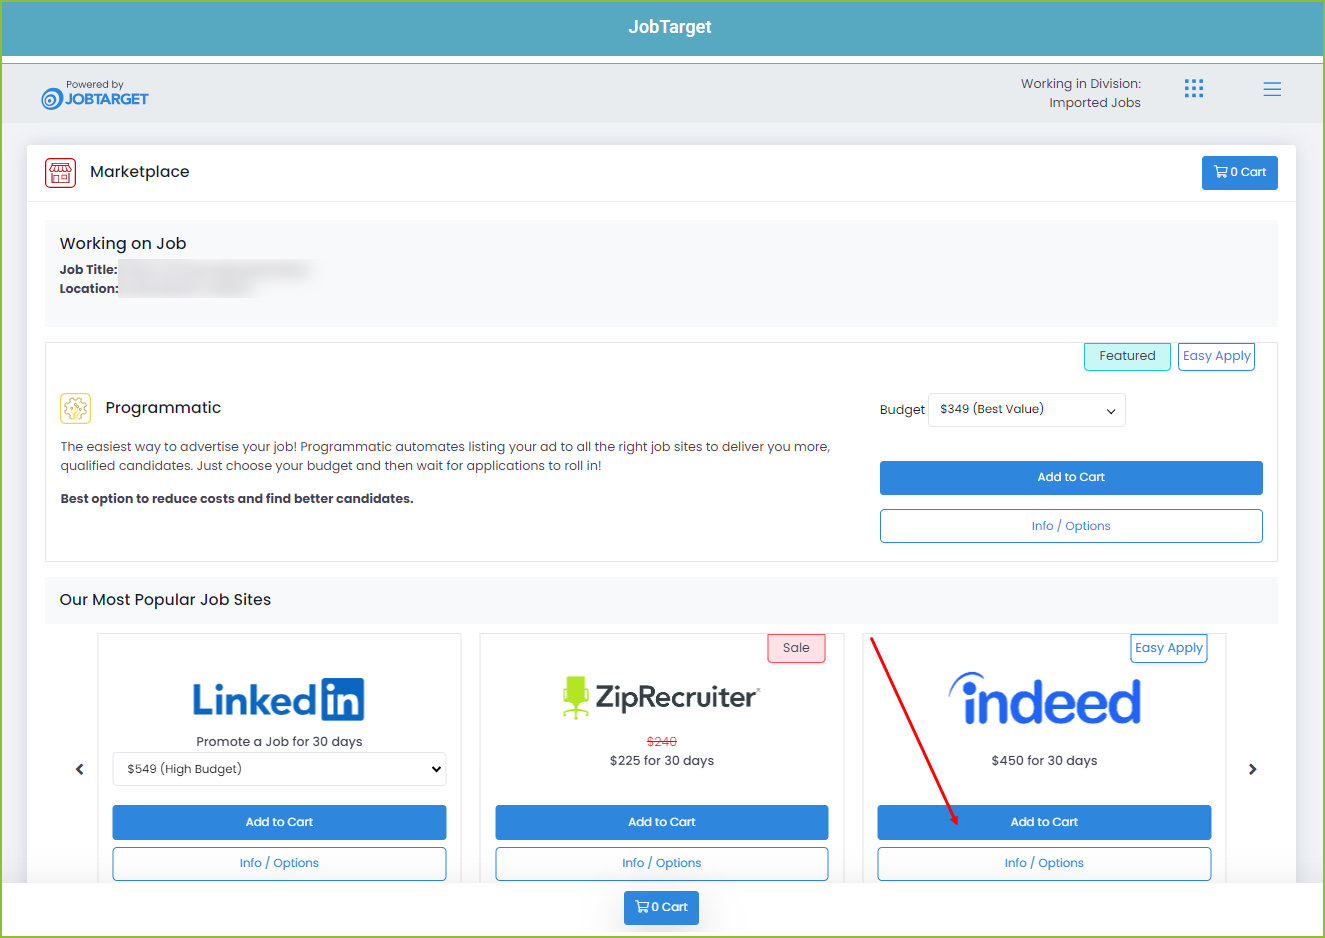Click the '$225 for 30 days' price
The height and width of the screenshot is (938, 1325).
(x=662, y=761)
